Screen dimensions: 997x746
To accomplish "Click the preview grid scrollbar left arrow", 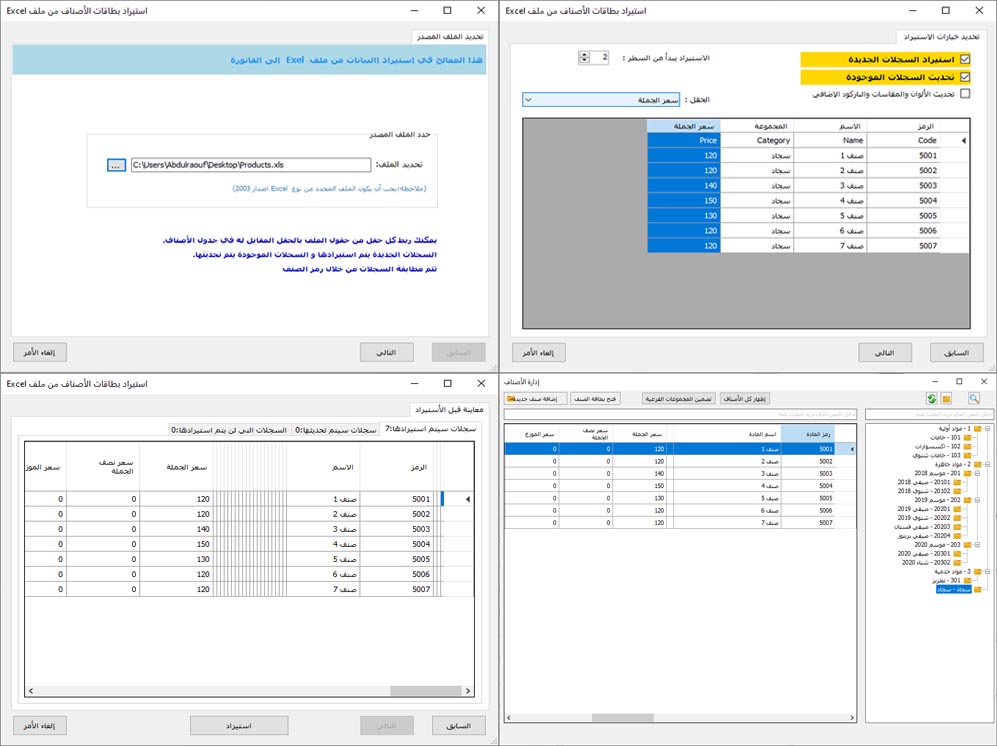I will pos(31,691).
